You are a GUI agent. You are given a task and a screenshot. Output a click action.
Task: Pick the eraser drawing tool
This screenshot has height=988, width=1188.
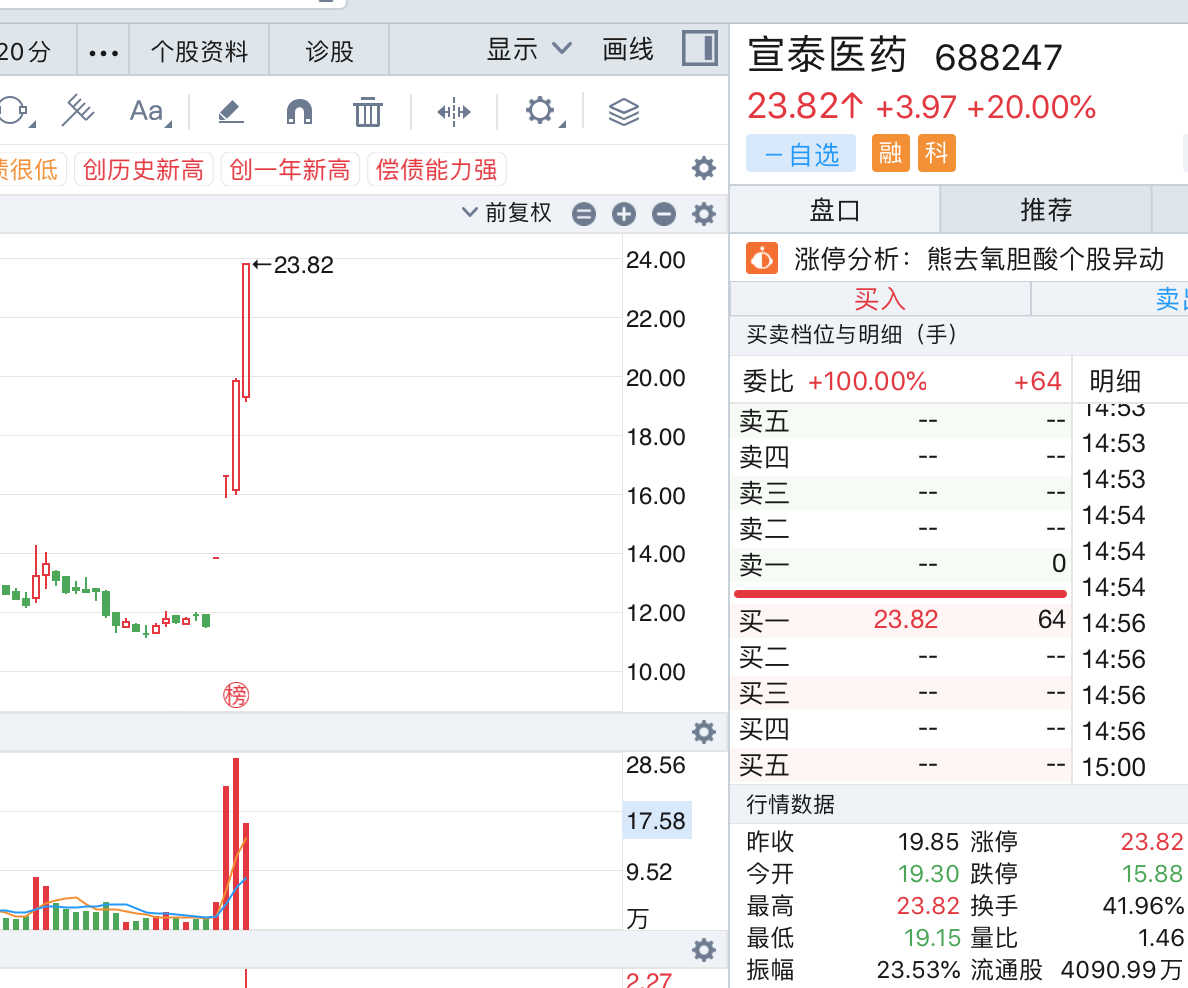point(231,111)
